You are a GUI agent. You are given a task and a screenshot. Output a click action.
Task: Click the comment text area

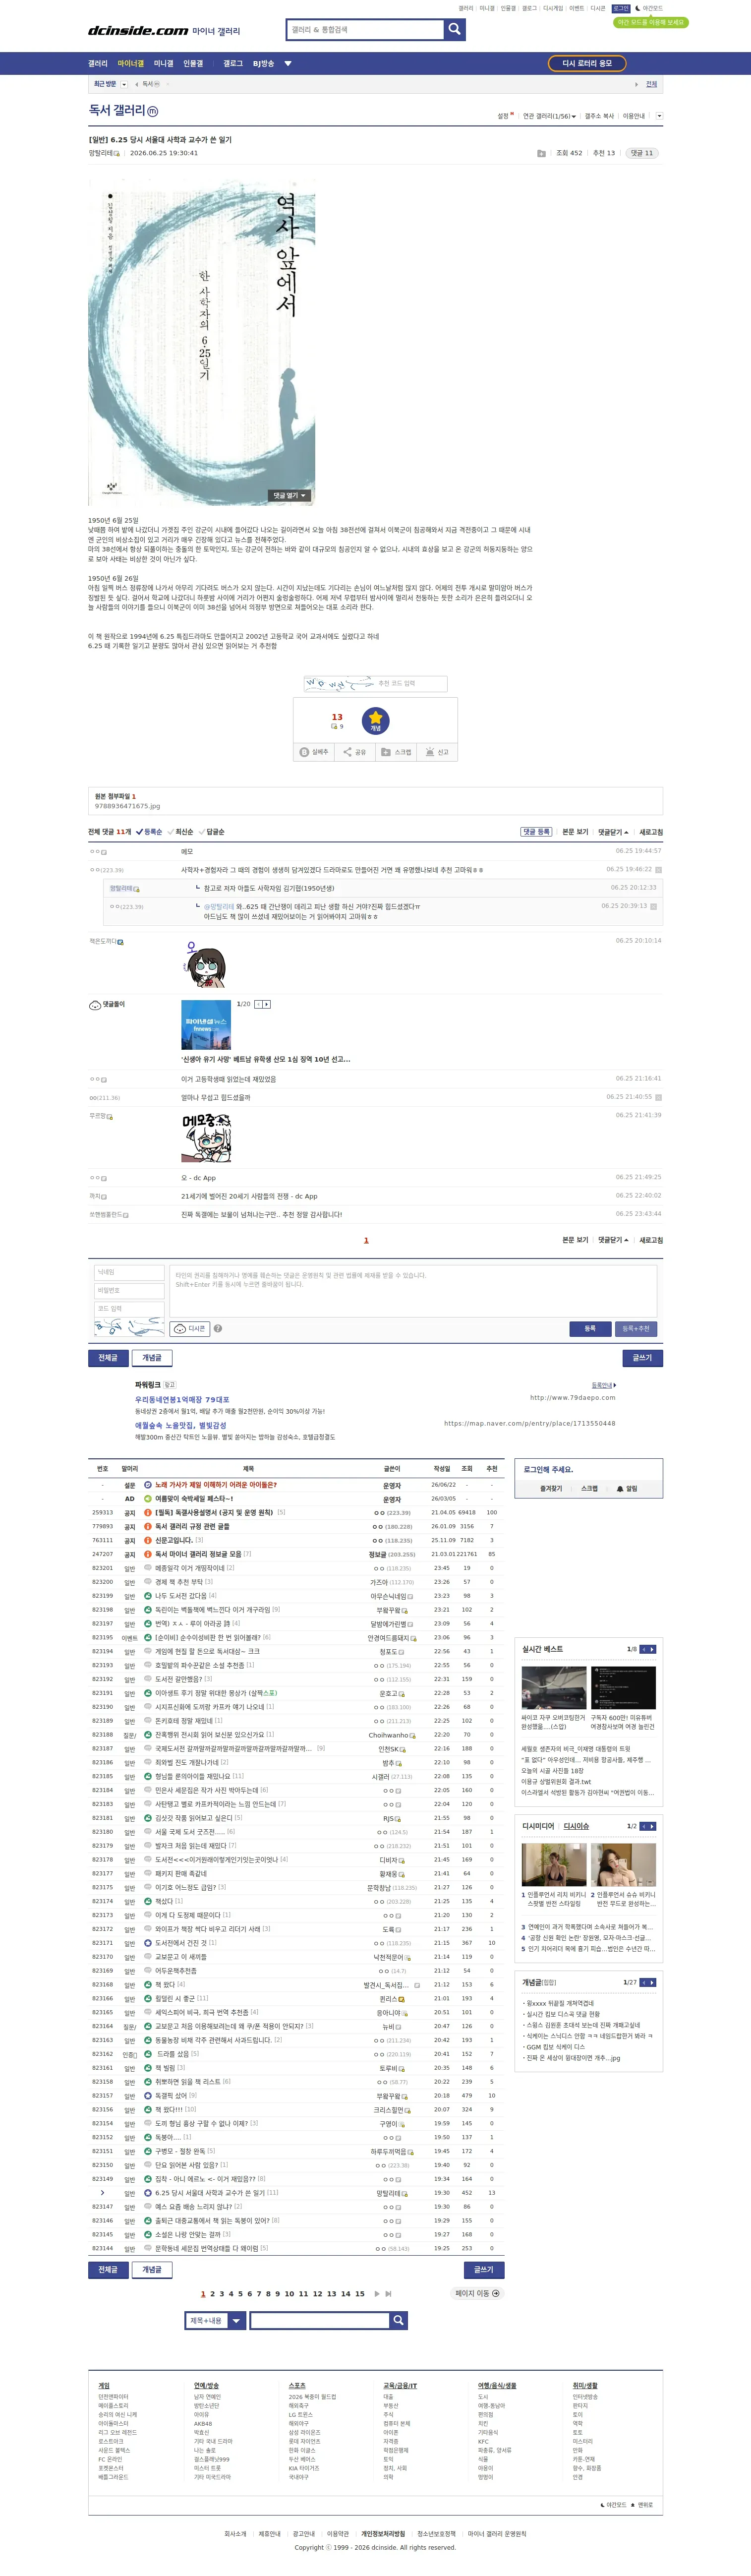tap(413, 1290)
